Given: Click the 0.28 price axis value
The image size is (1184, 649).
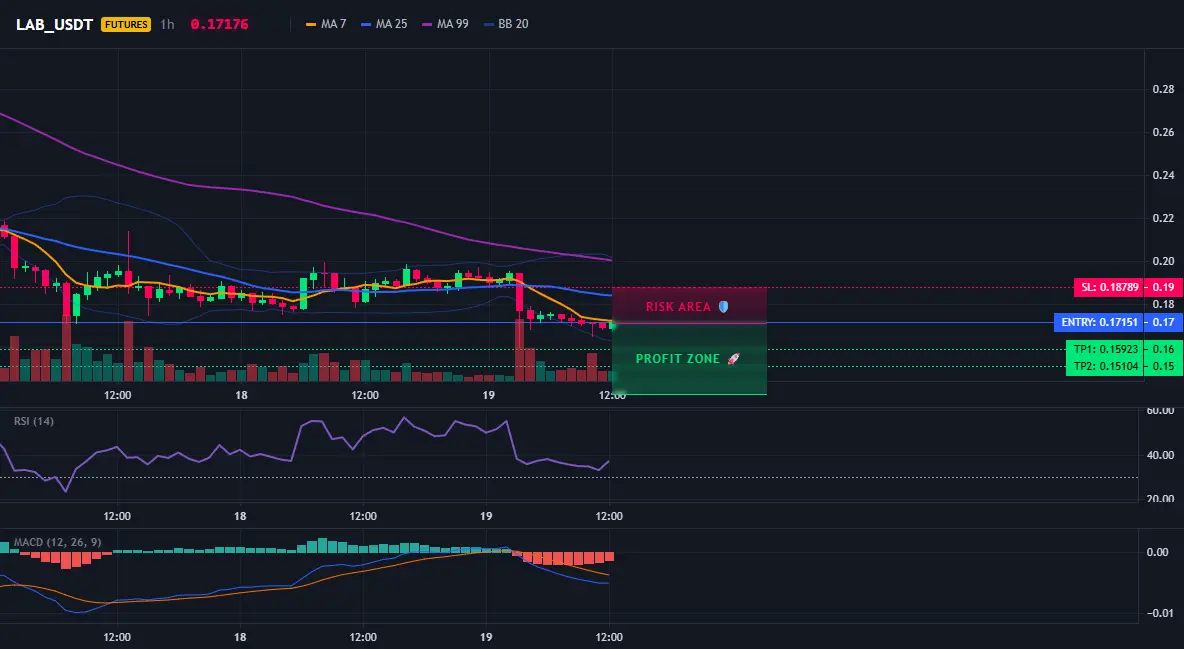Looking at the screenshot, I should 1163,89.
